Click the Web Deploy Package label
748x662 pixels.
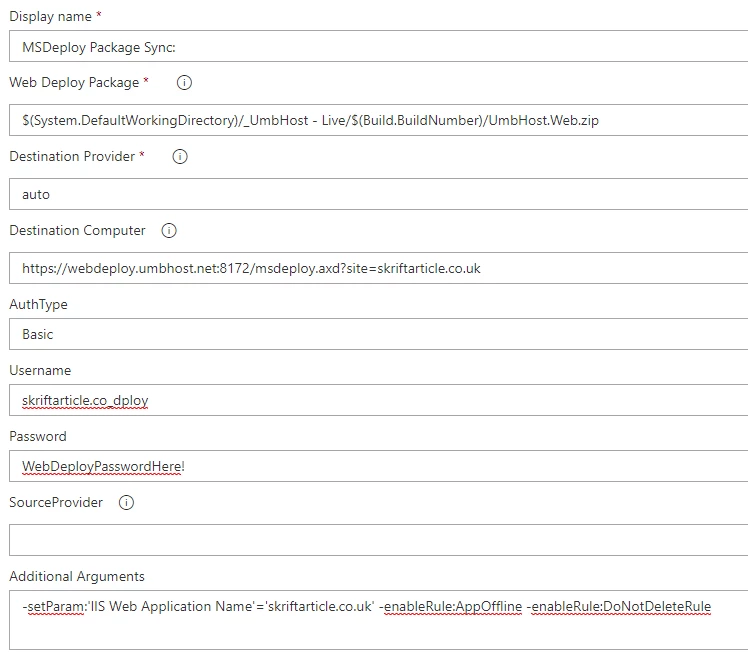click(x=74, y=83)
